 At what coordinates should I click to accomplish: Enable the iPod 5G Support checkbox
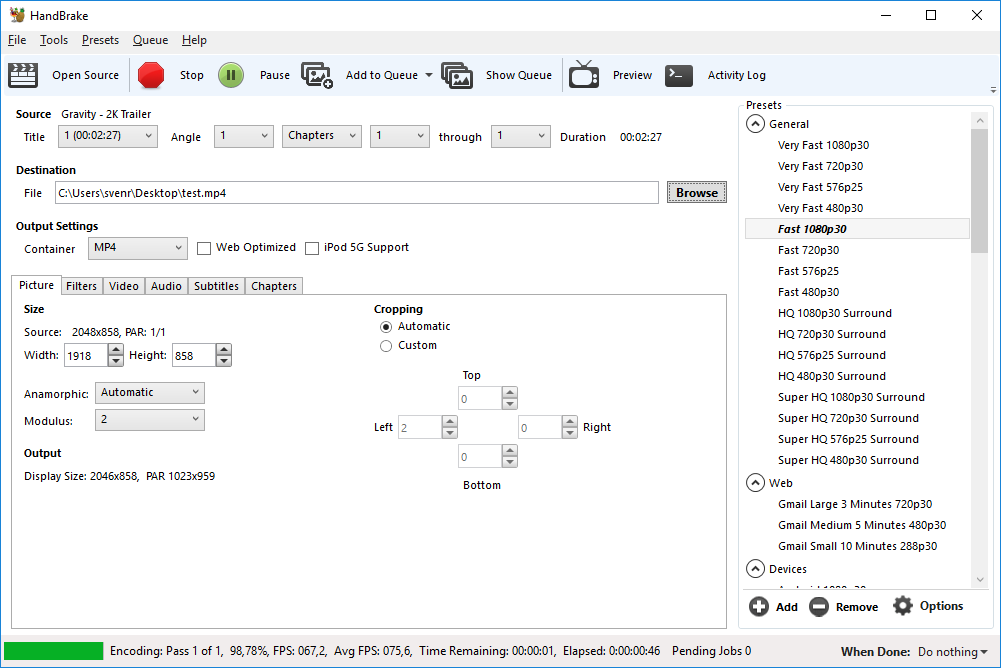[x=312, y=248]
